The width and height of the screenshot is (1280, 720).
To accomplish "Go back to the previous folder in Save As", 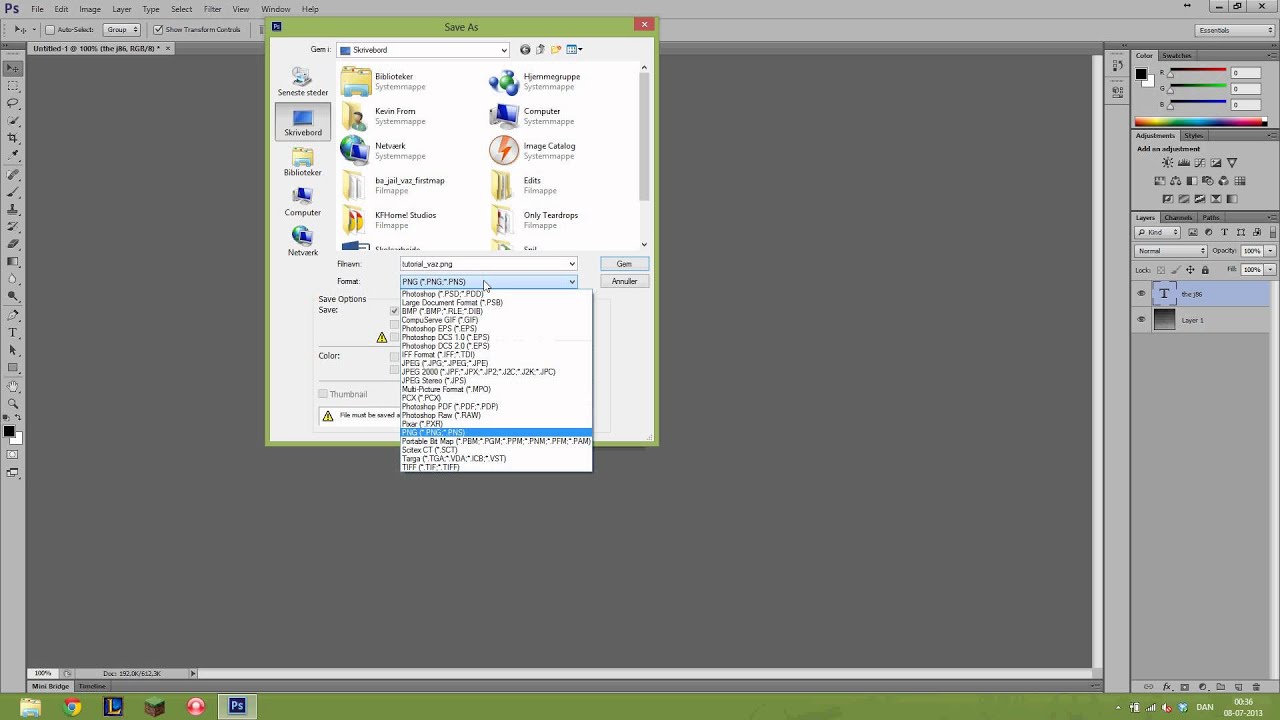I will 525,49.
